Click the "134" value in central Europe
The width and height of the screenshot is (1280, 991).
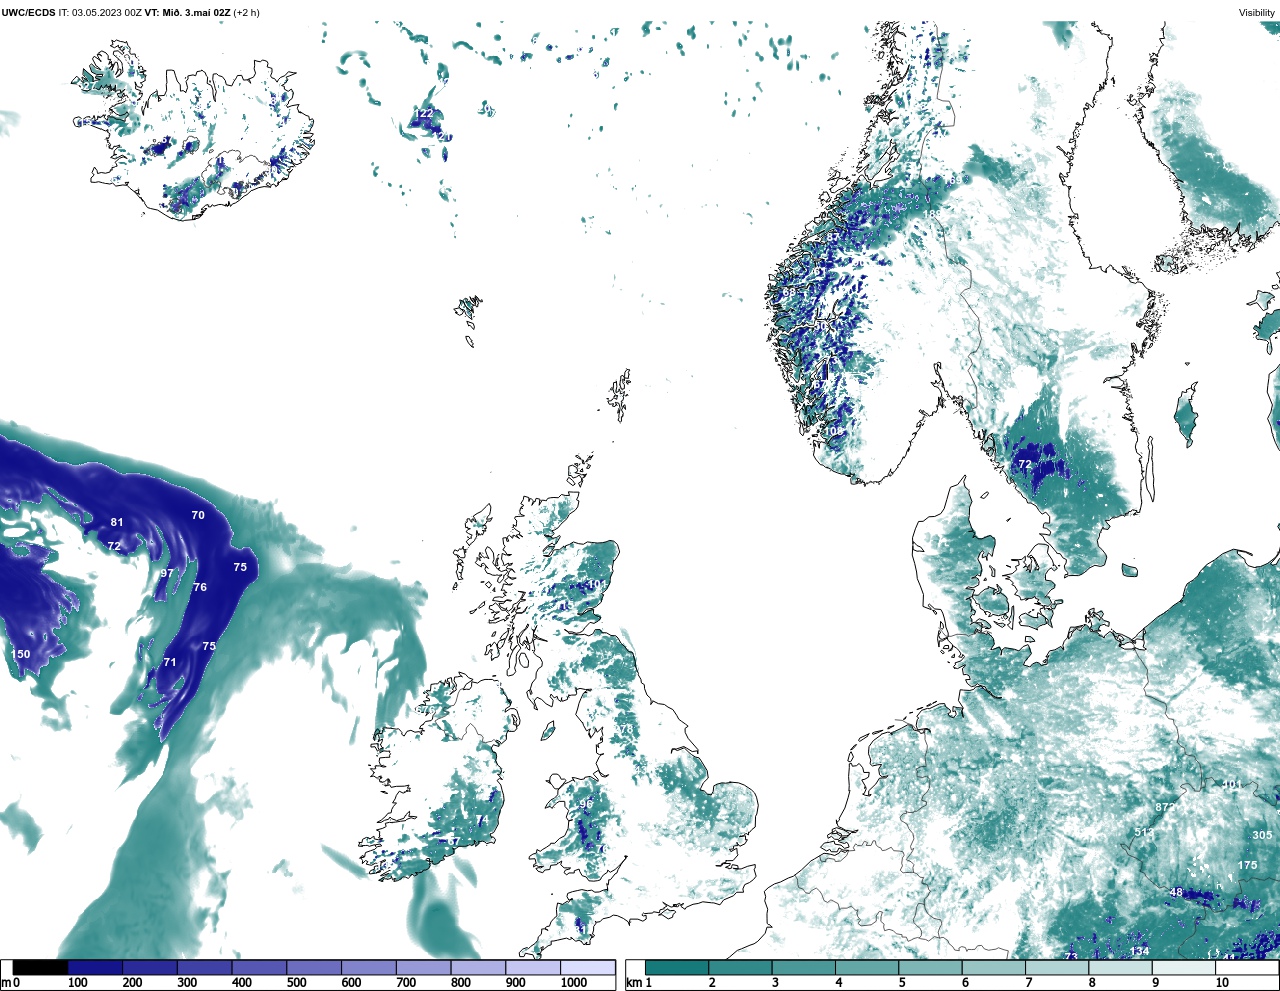point(1139,951)
